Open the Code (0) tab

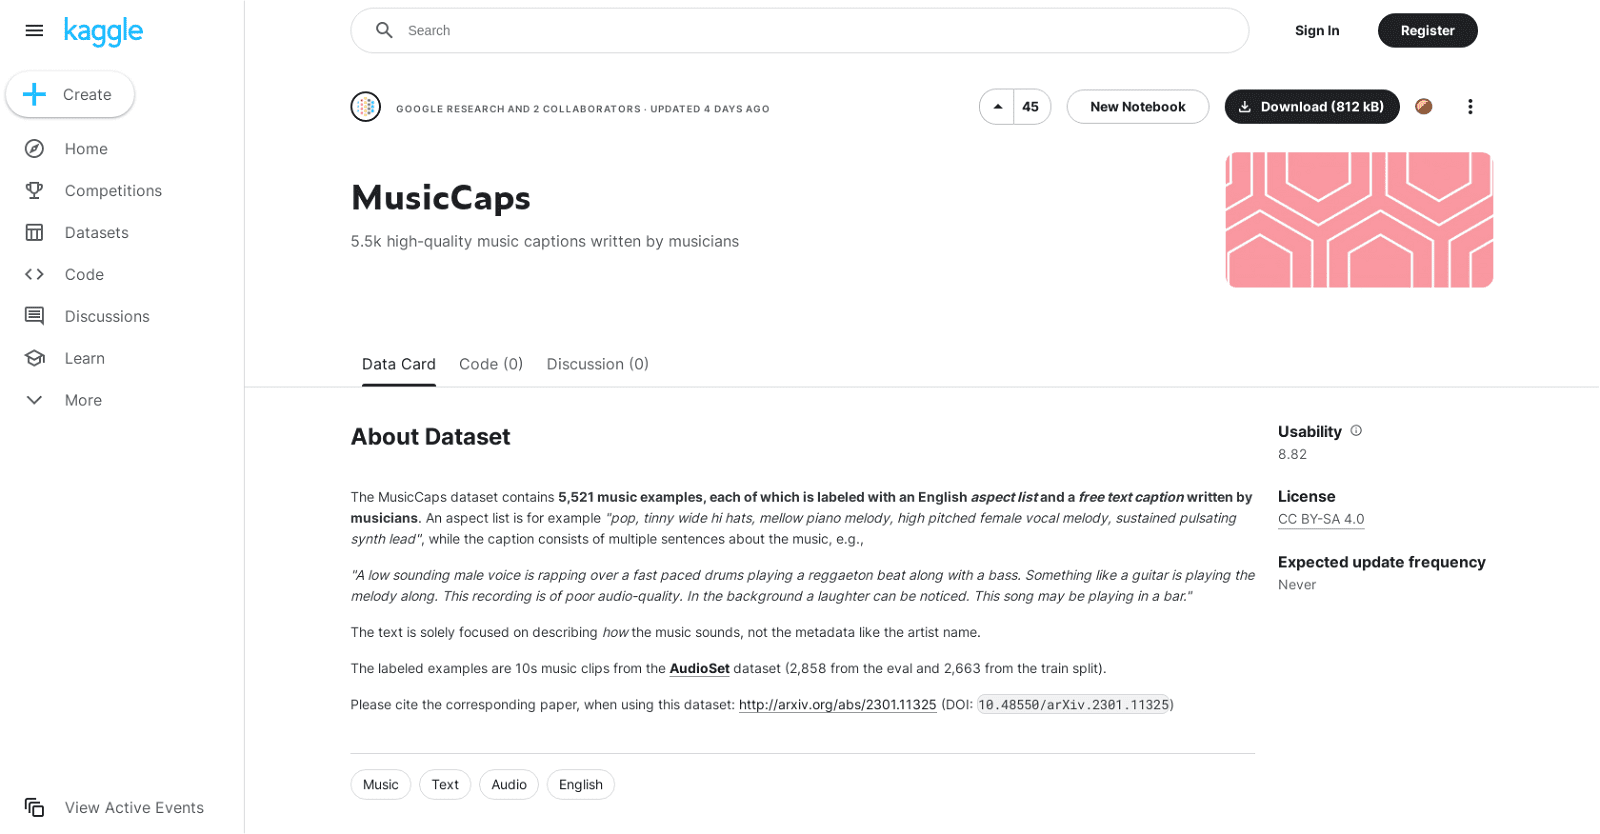click(x=490, y=364)
